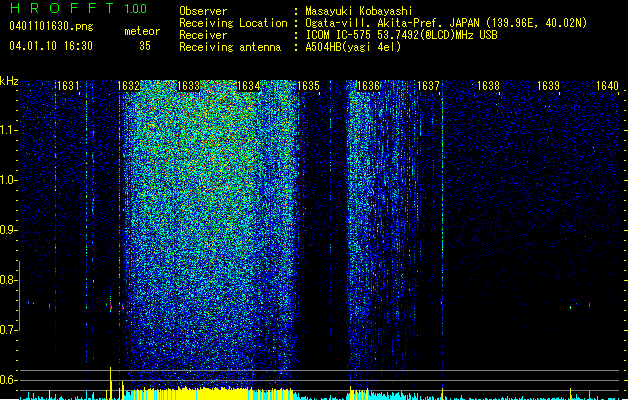Click the Receiving antenna label
Screen dimensions: 629x400
[230, 47]
